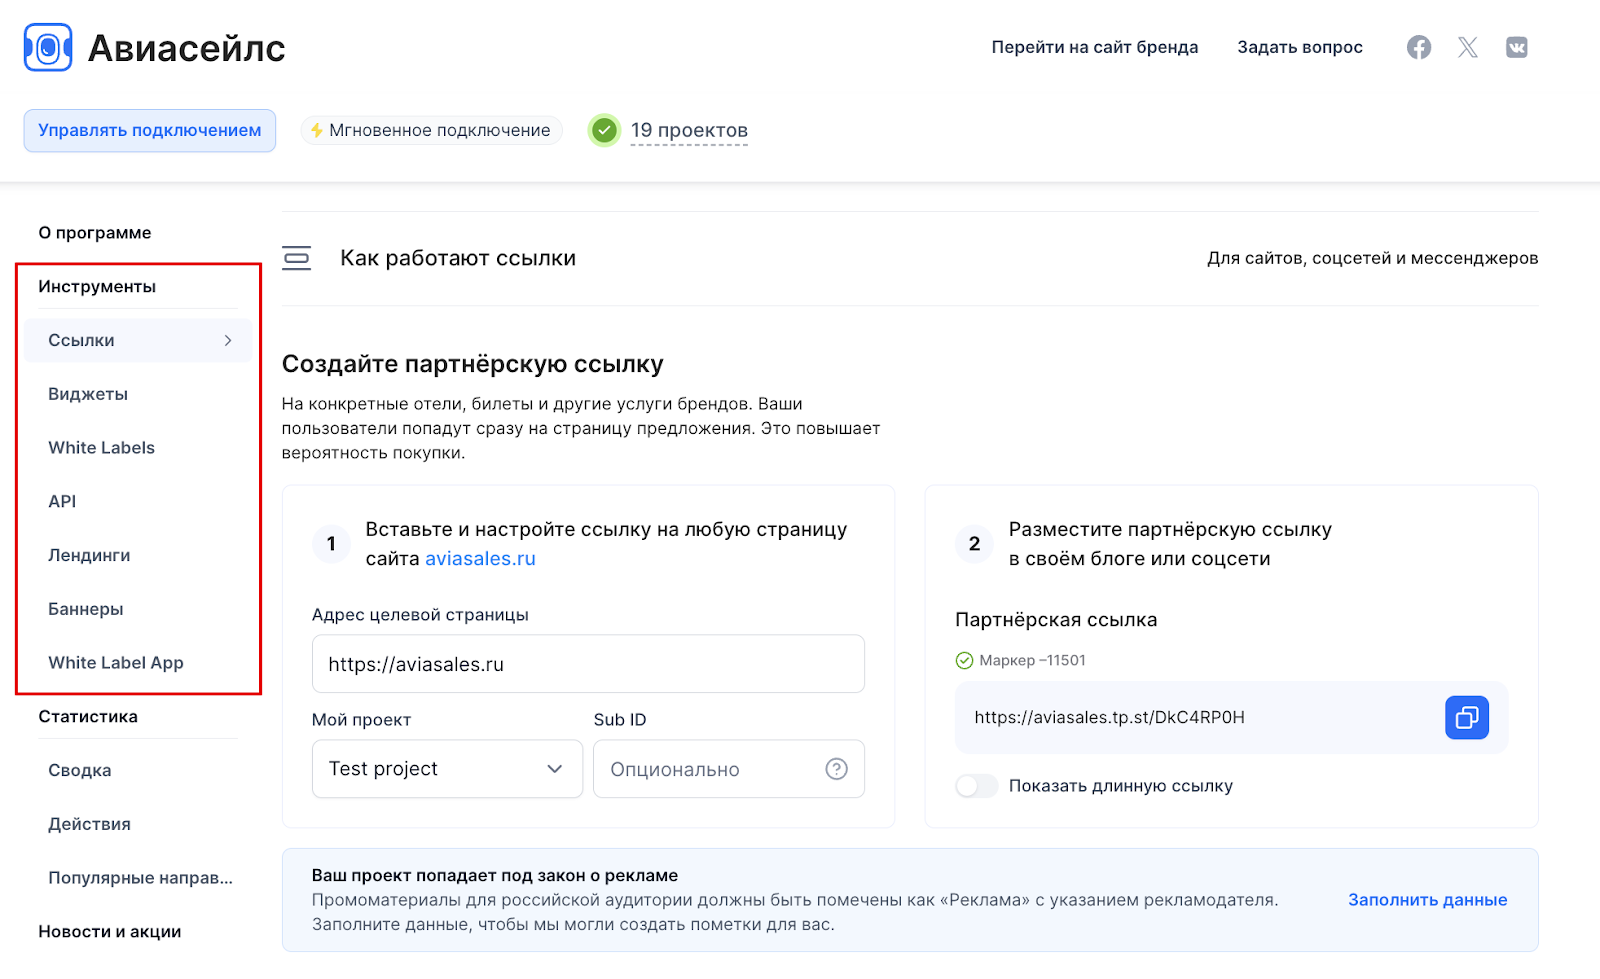Click Создайте партнёрскую ссылку heading

473,364
